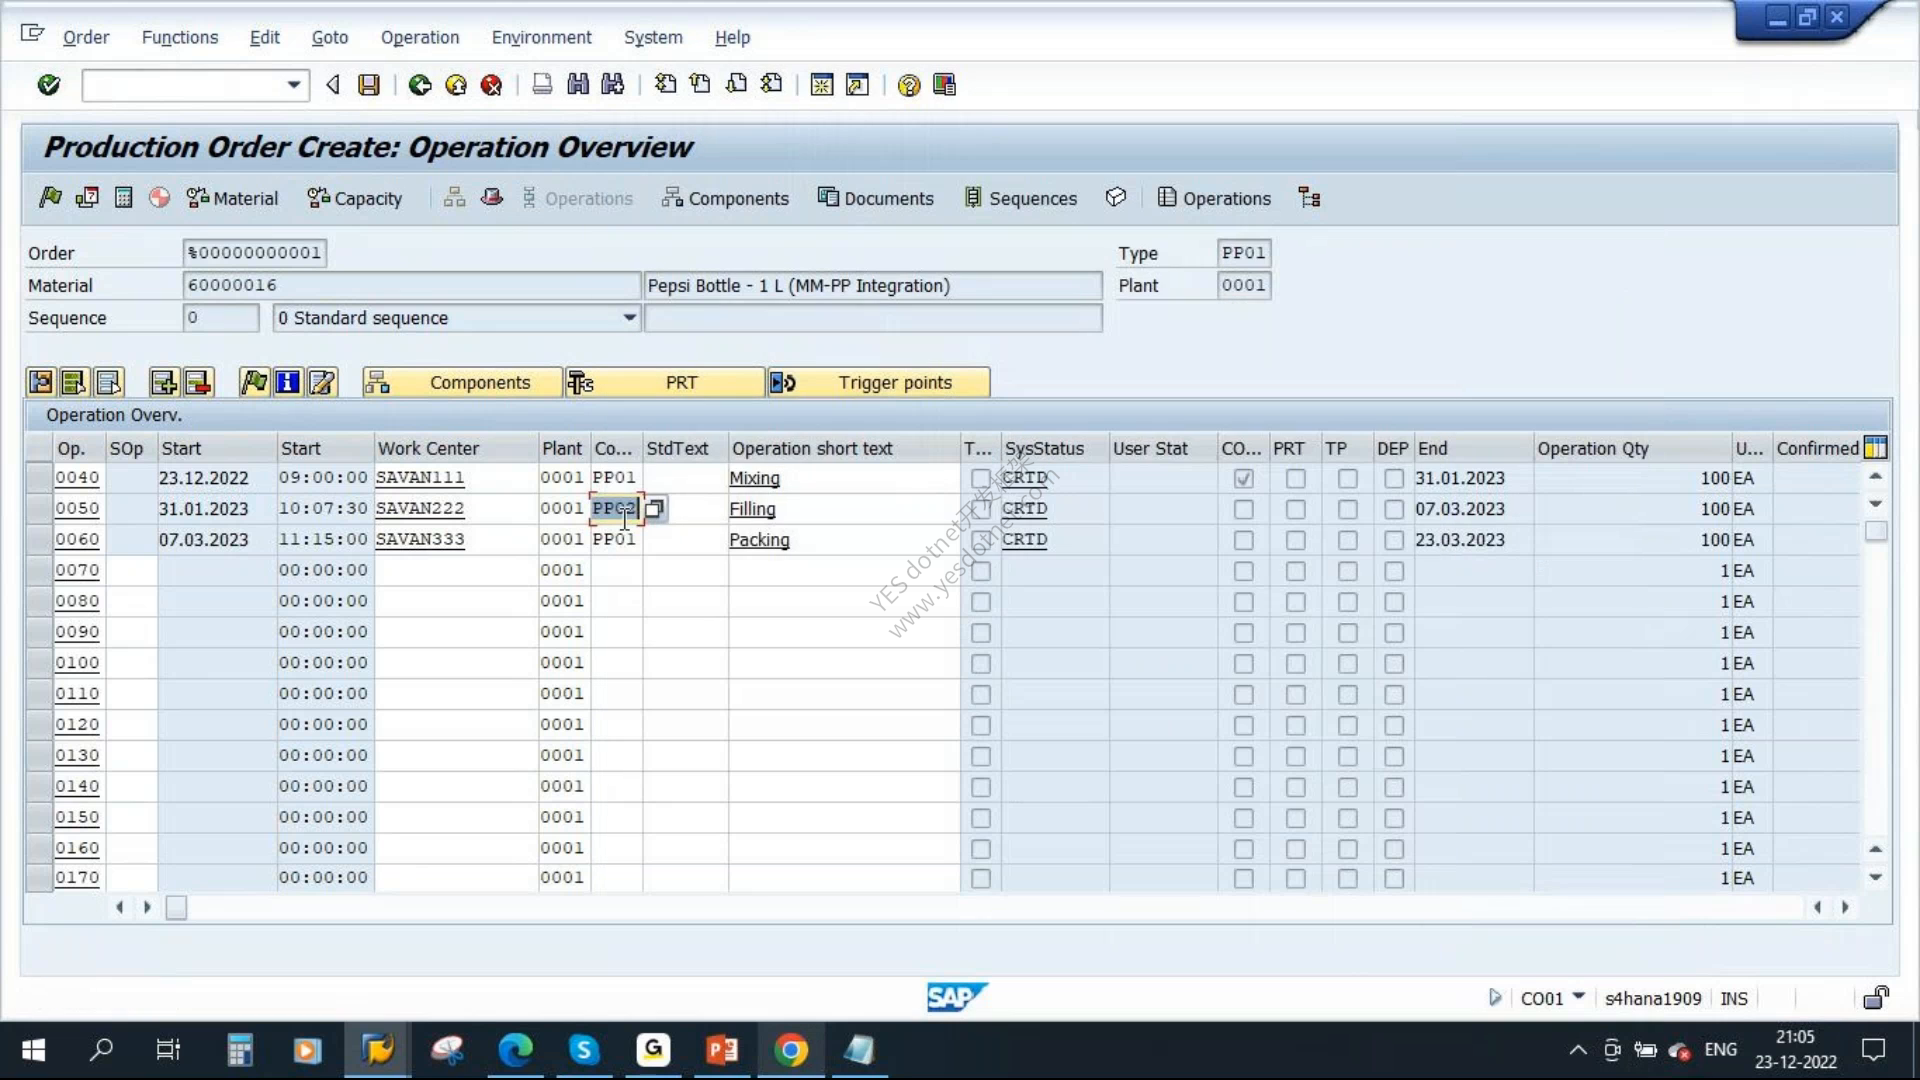Click the yellow Components button
Image resolution: width=1920 pixels, height=1080 pixels.
pos(462,382)
